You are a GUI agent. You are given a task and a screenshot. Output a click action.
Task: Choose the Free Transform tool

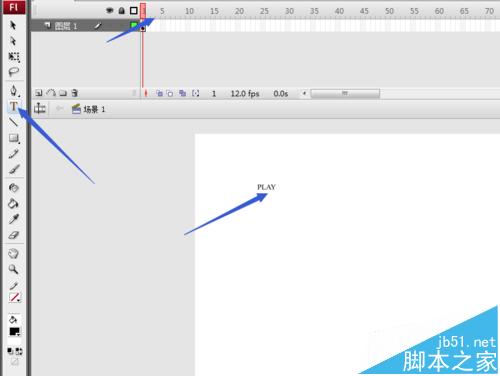click(x=14, y=57)
